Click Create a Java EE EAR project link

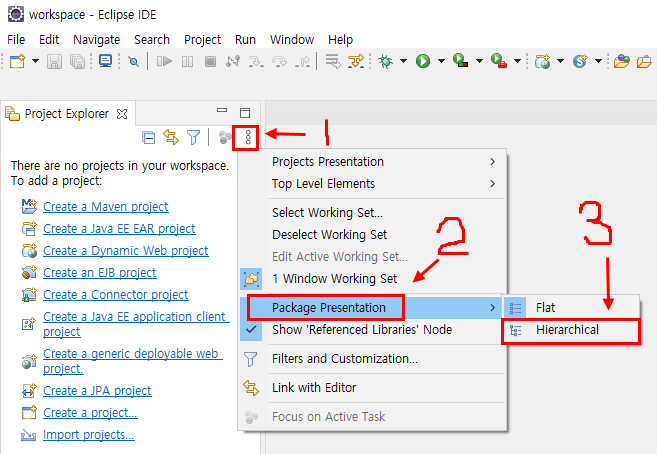coord(119,229)
